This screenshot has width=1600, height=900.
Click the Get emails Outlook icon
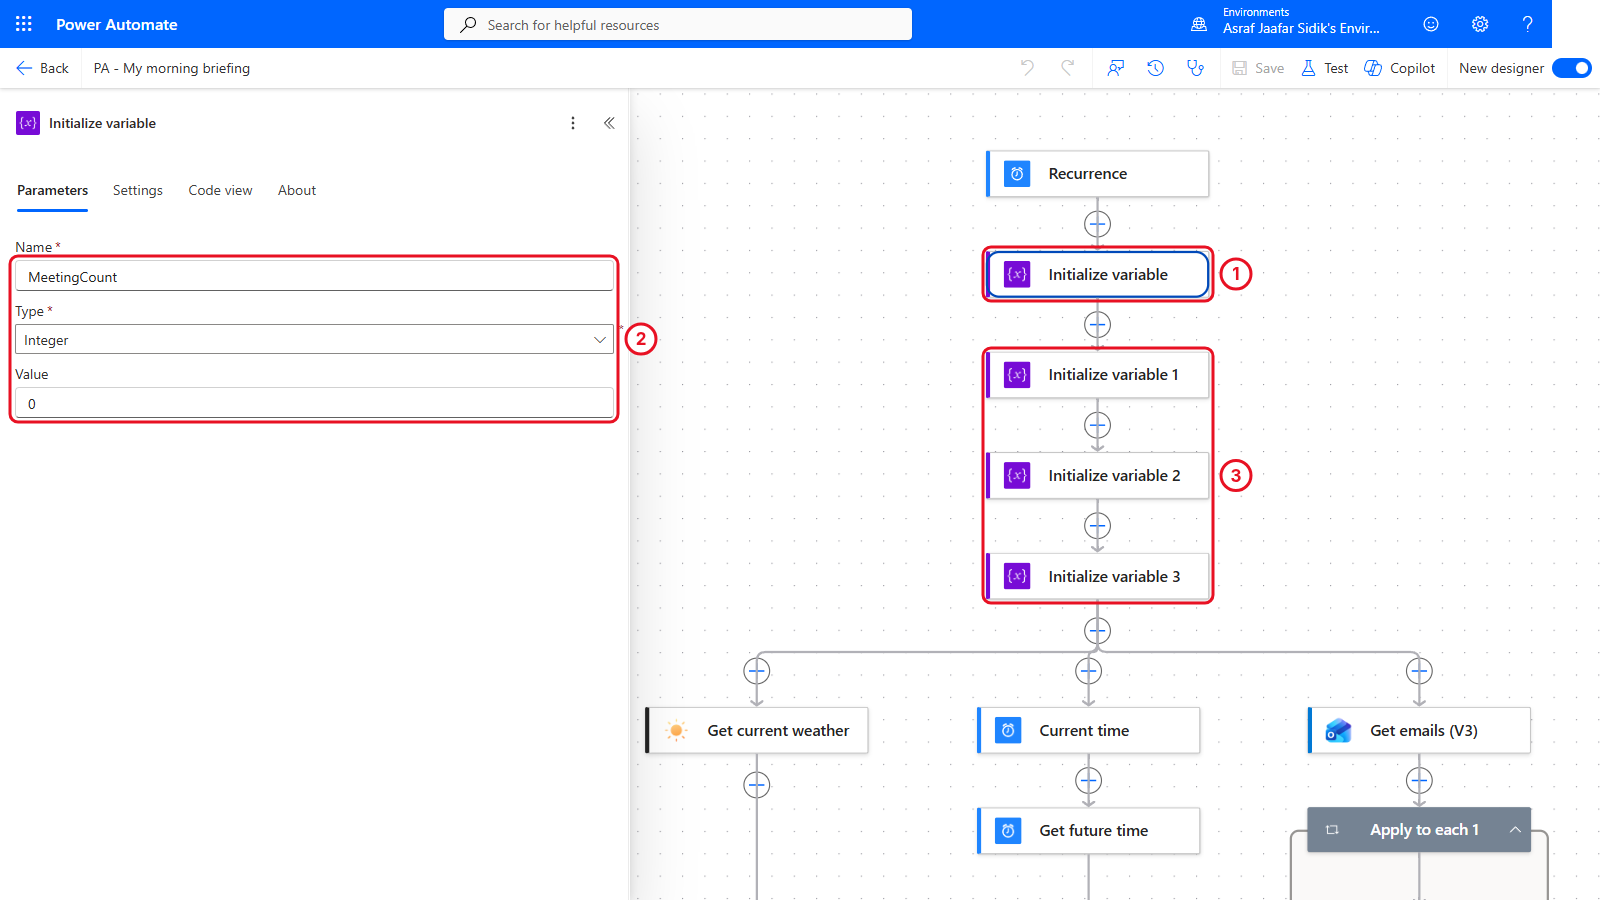(1338, 731)
